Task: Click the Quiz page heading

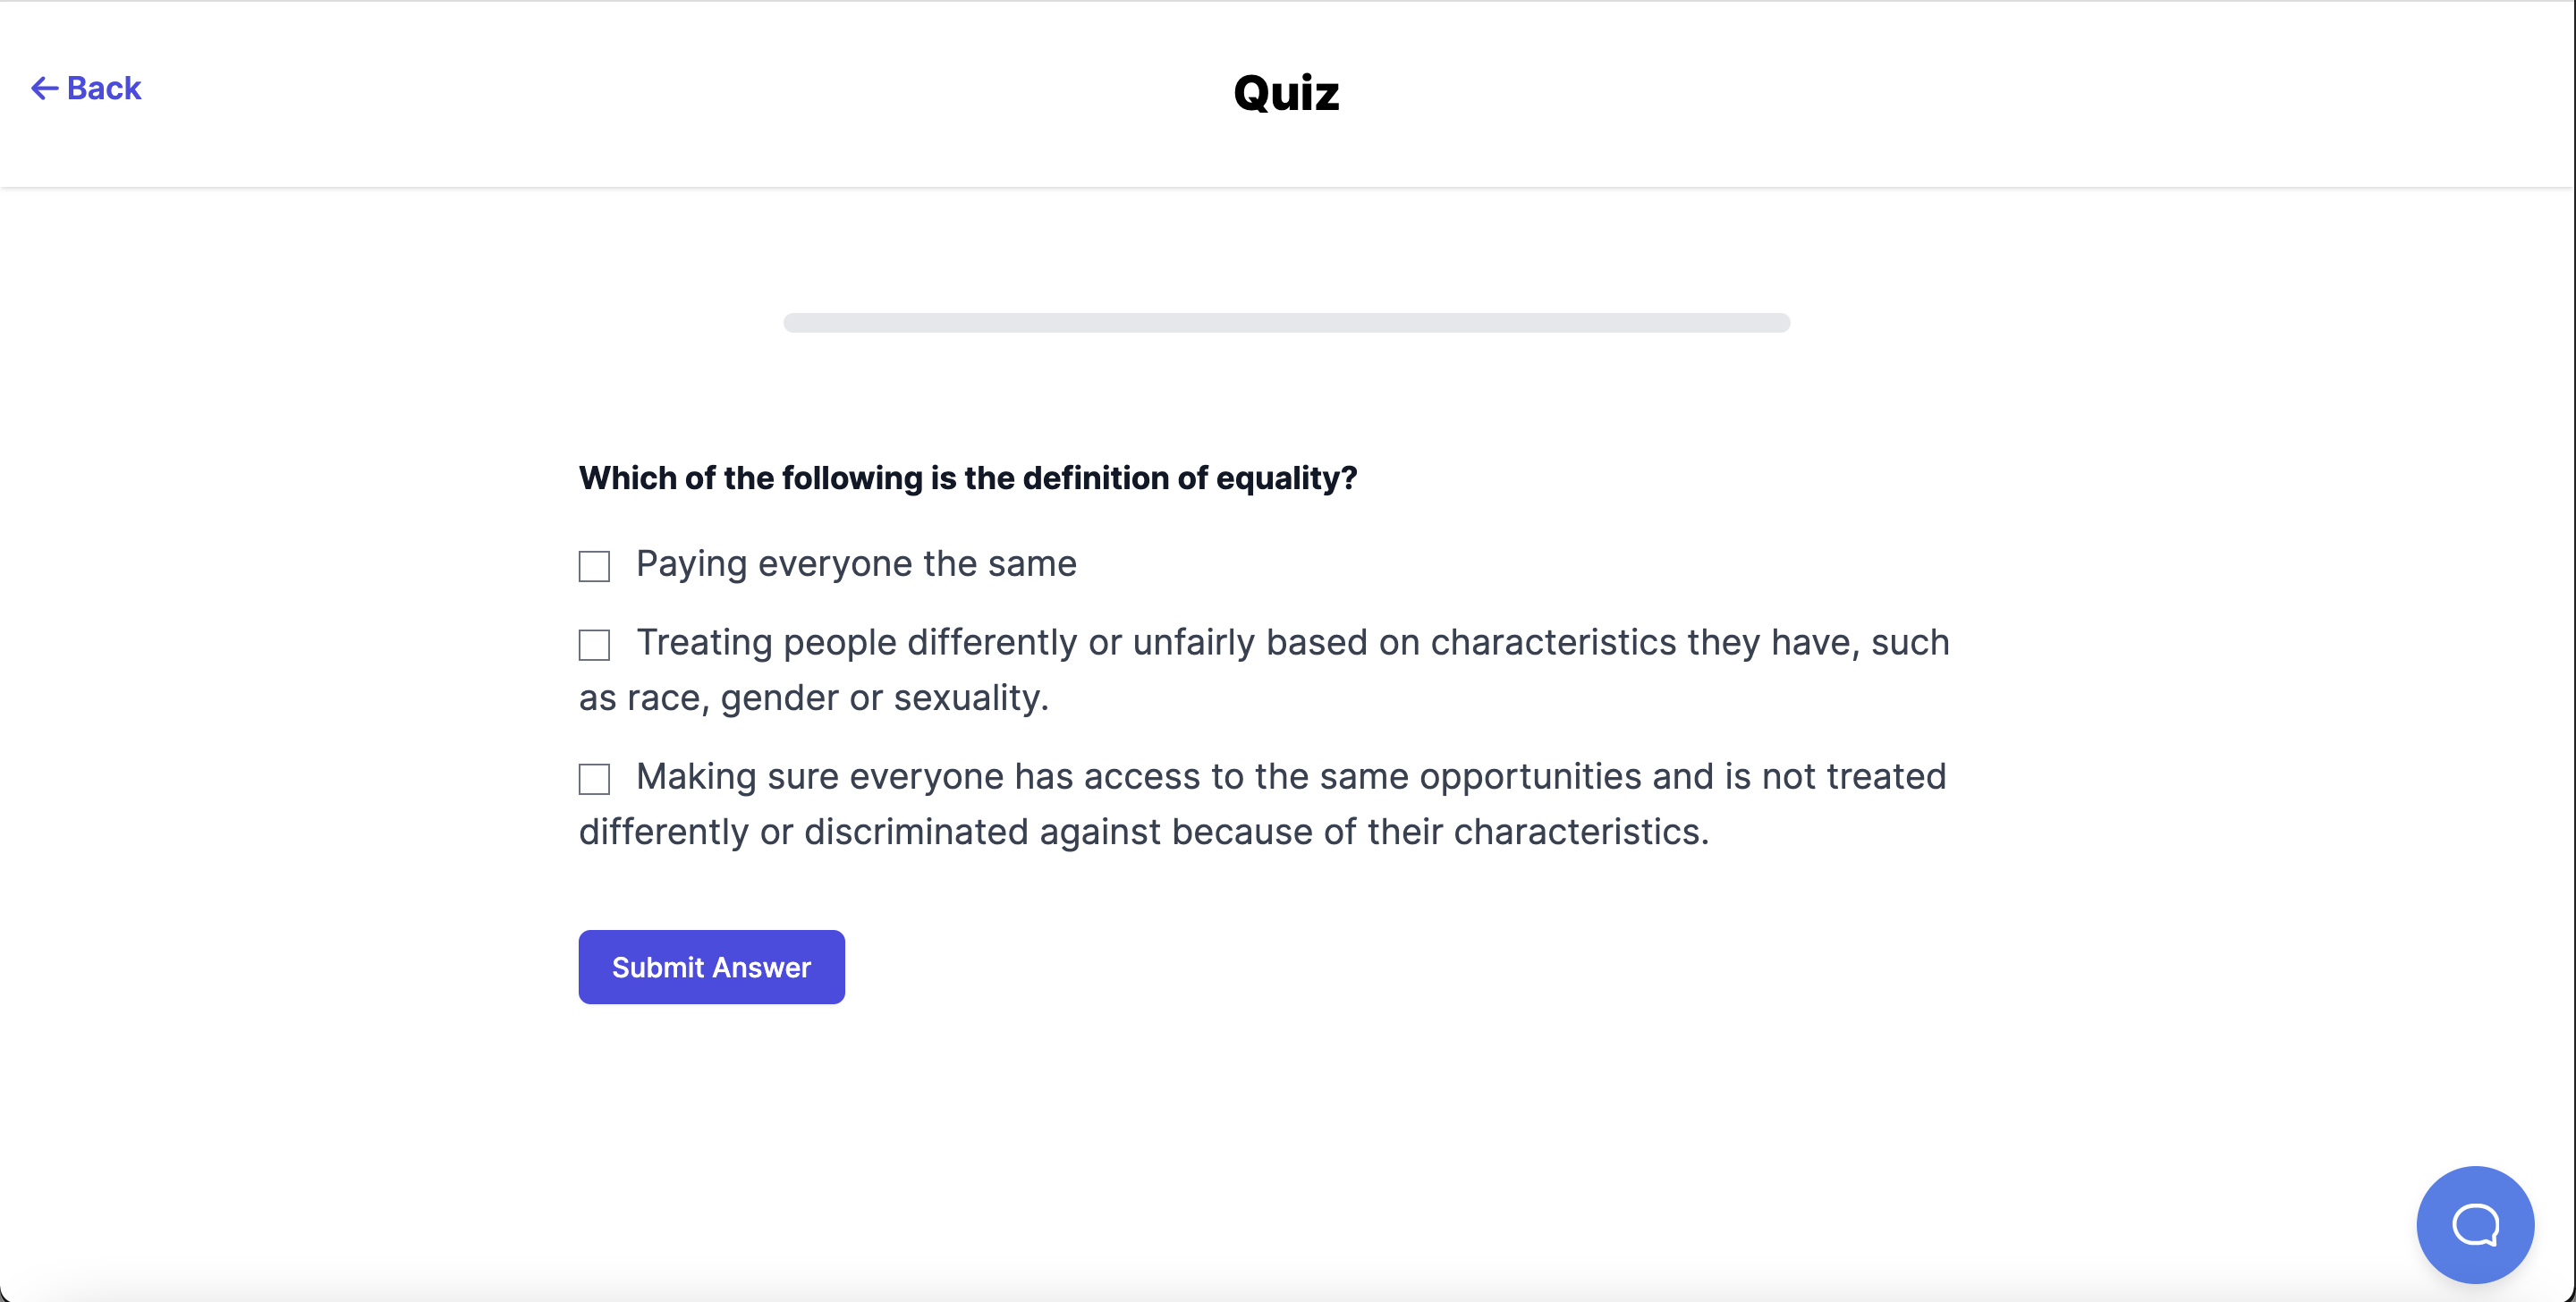Action: tap(1286, 93)
